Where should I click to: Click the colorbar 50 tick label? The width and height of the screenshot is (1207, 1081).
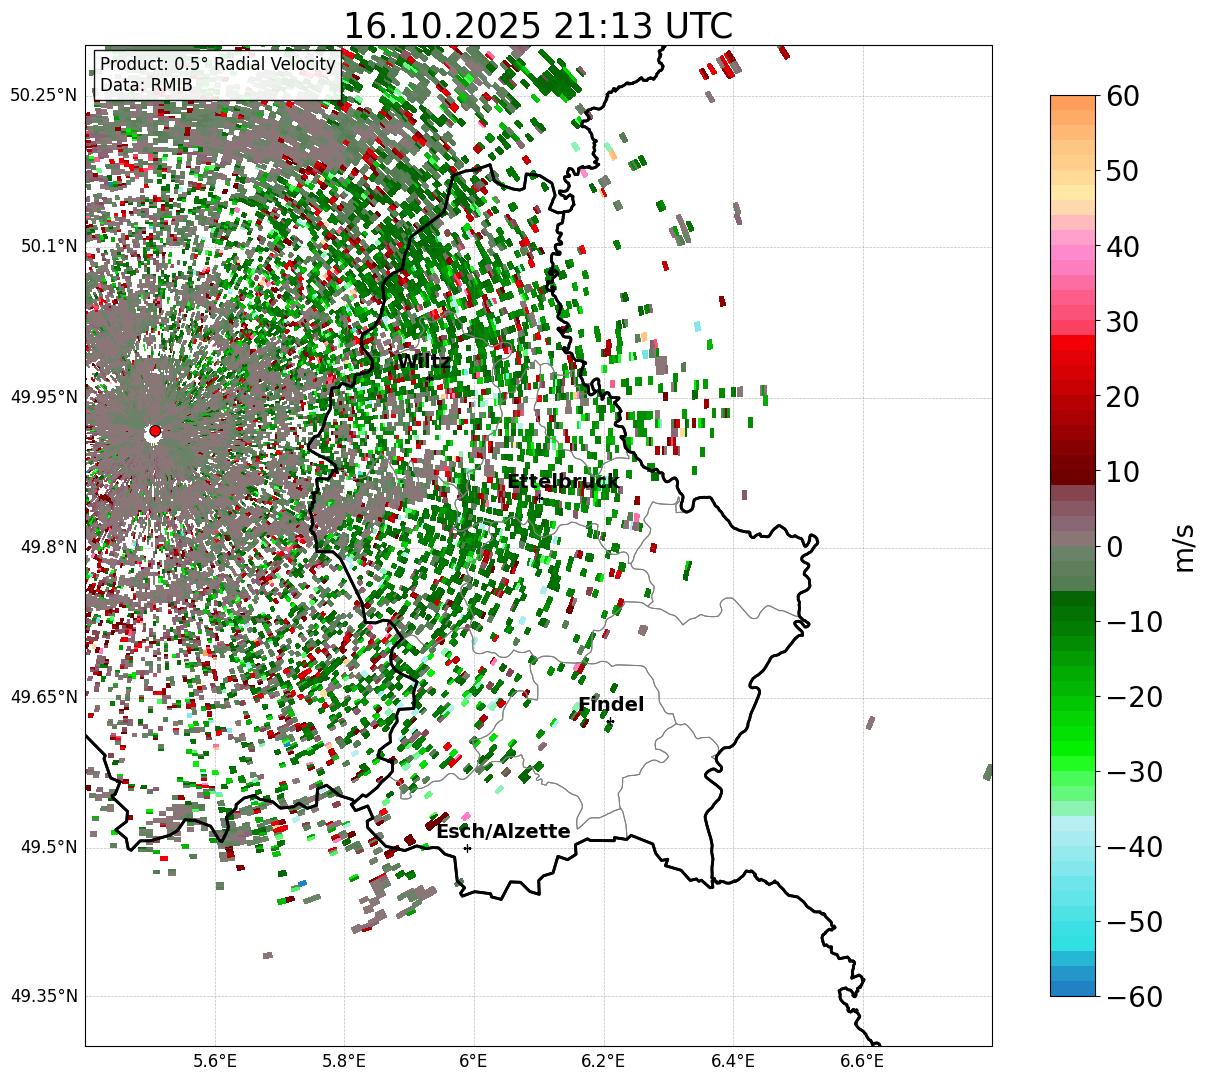pyautogui.click(x=1122, y=171)
